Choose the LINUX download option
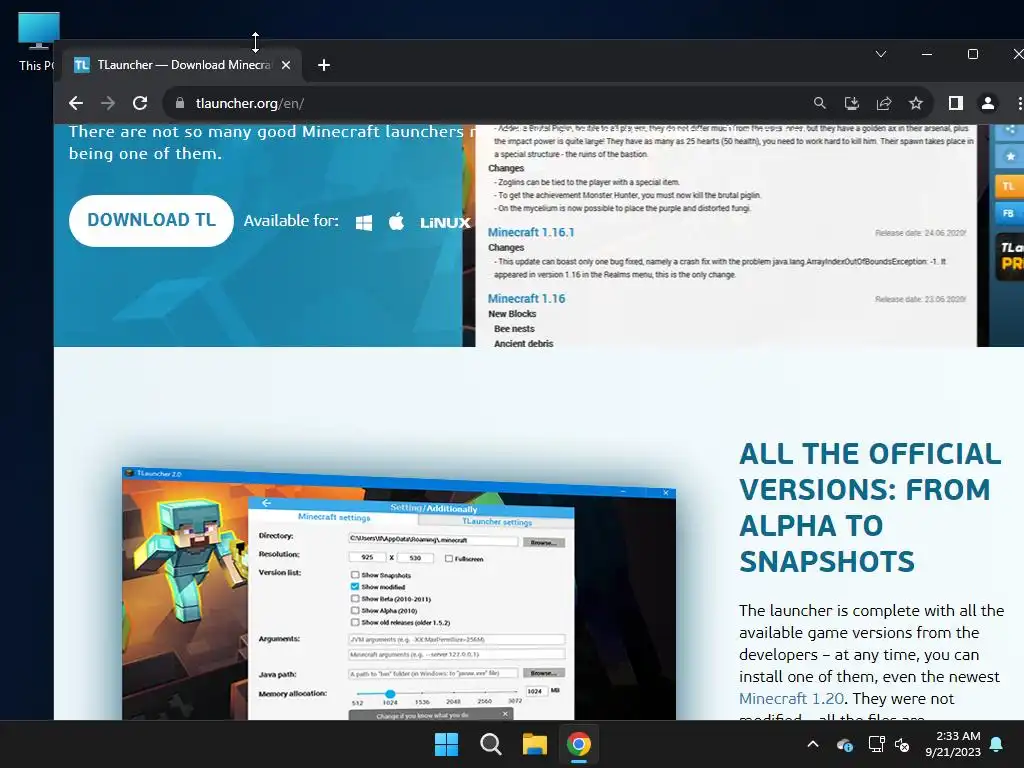Screen dimensions: 1024x768 [x=445, y=223]
